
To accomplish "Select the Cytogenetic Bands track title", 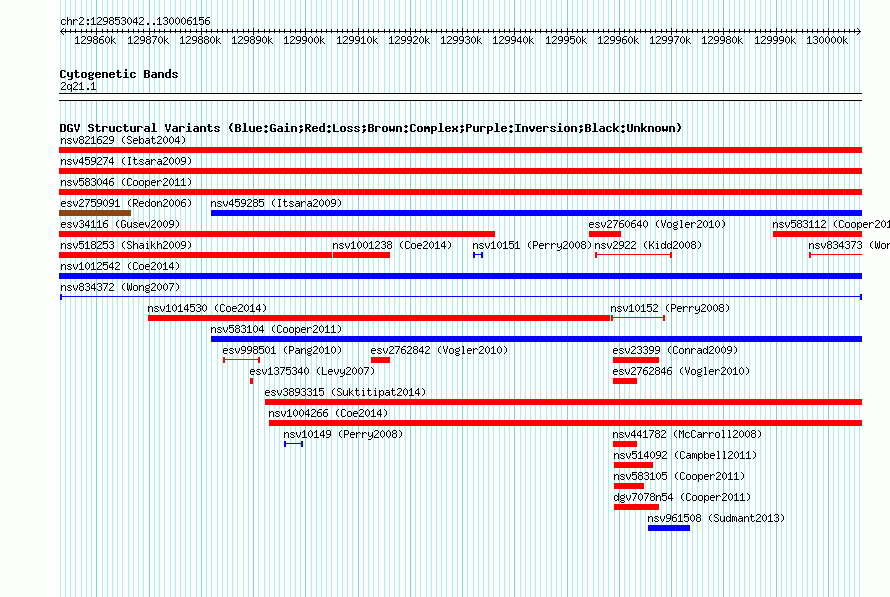I will point(119,74).
